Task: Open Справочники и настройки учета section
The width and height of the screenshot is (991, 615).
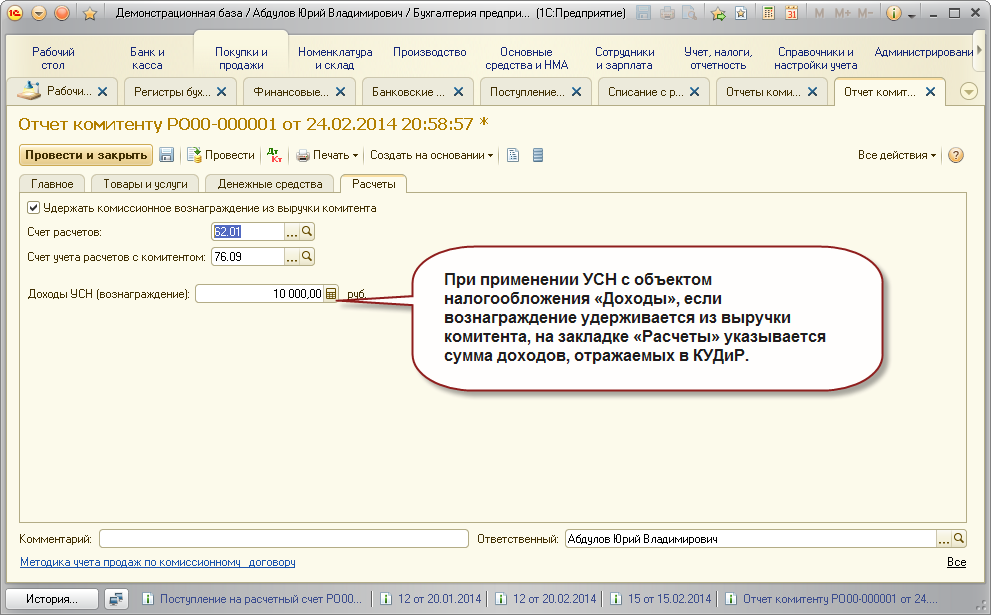Action: coord(815,58)
